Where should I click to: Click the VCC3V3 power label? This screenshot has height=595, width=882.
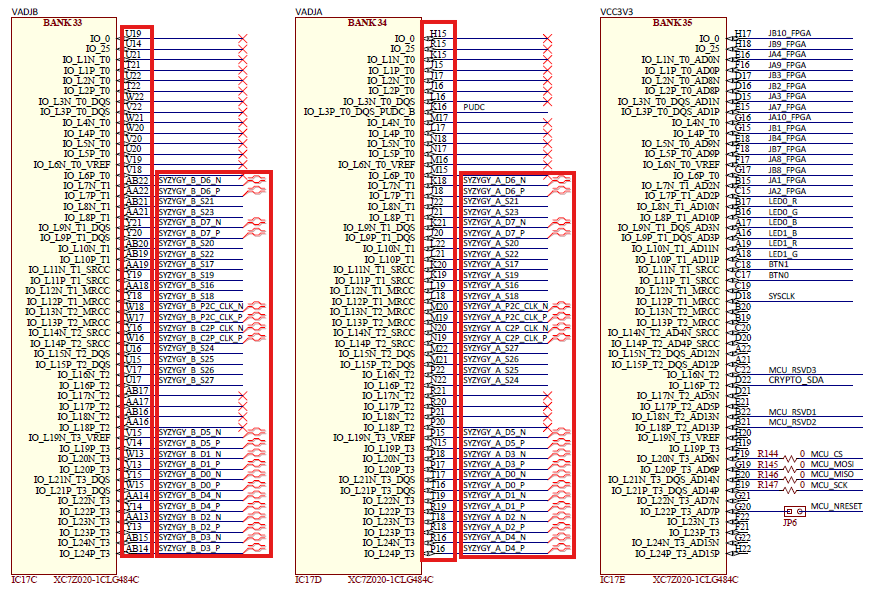[x=617, y=12]
